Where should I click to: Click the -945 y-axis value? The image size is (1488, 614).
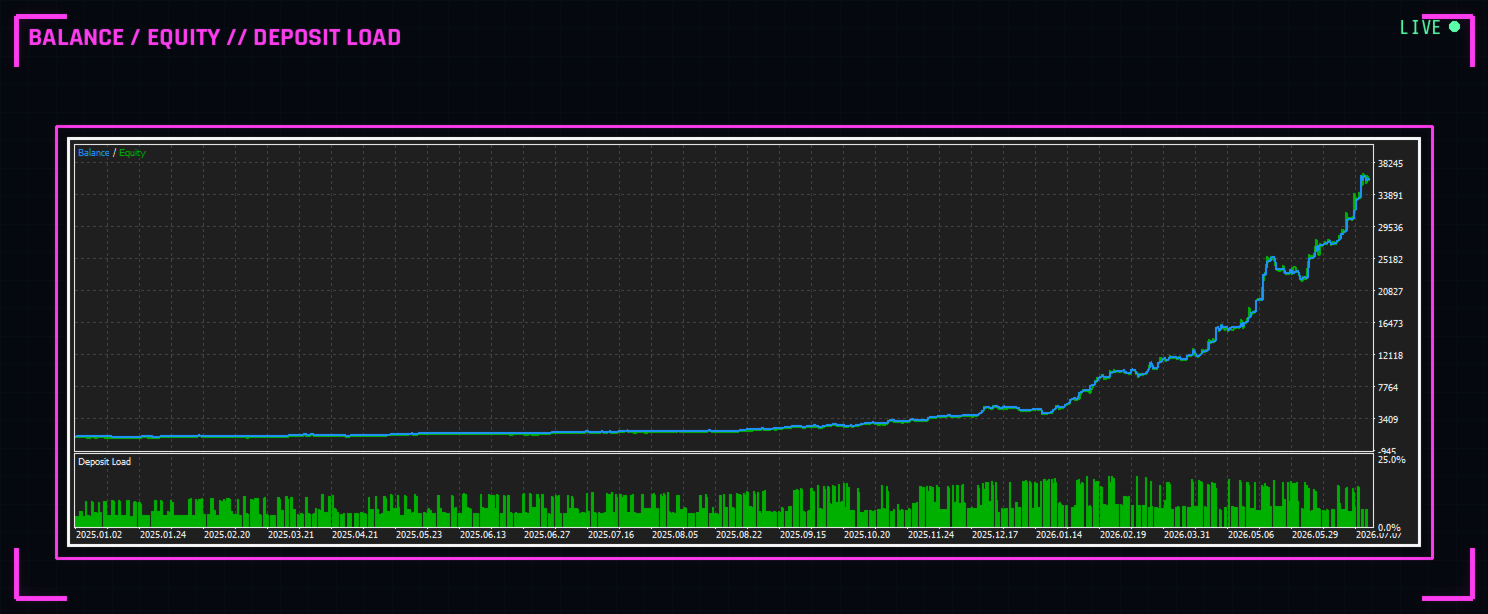pos(1387,451)
